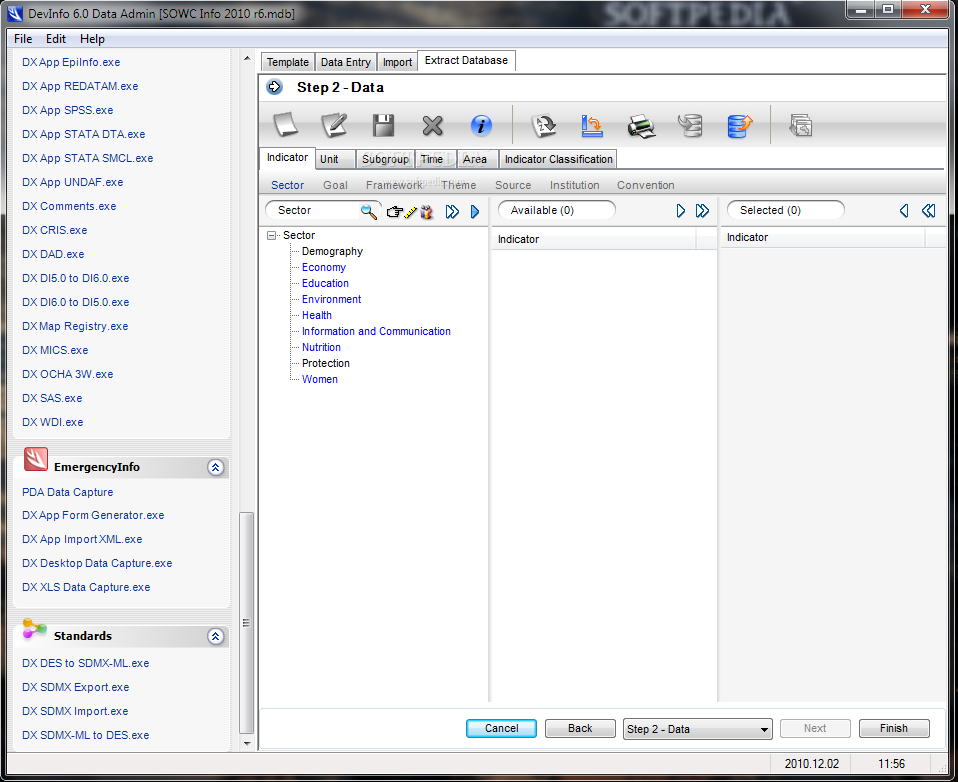Collapse the Standards section chevron
Image resolution: width=958 pixels, height=782 pixels.
point(216,636)
